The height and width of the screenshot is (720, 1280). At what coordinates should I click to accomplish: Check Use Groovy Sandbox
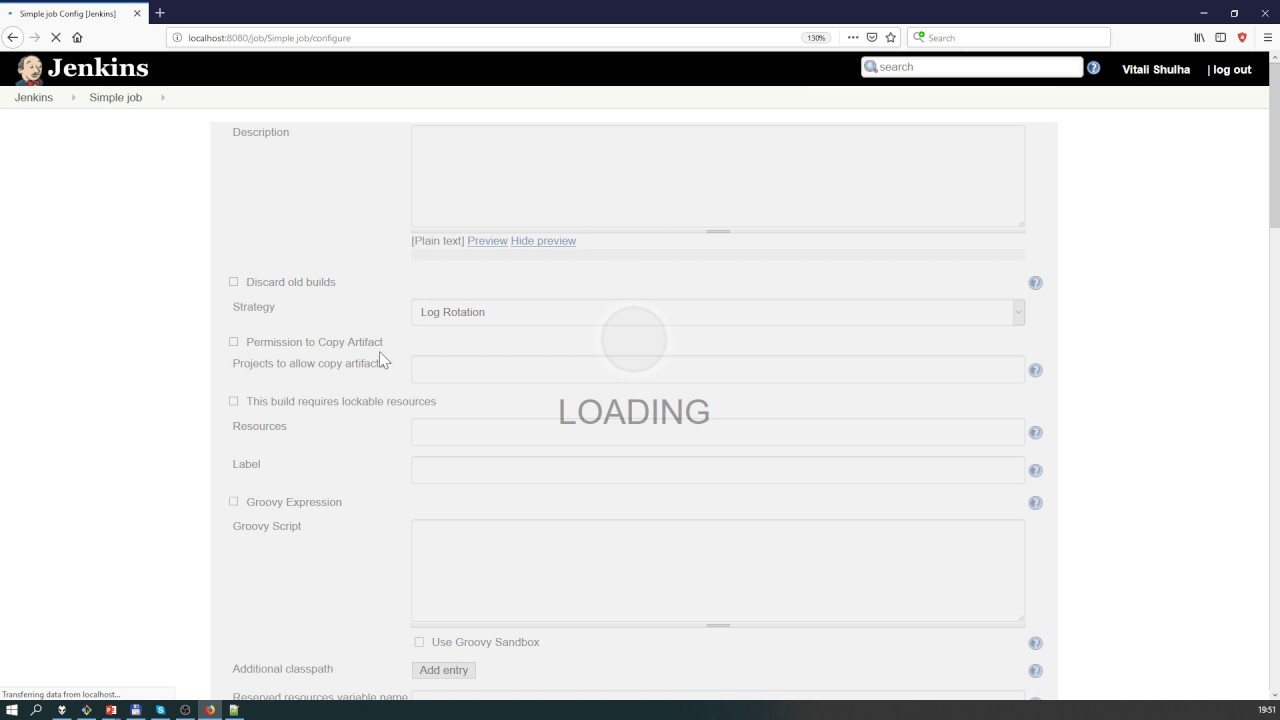[419, 642]
